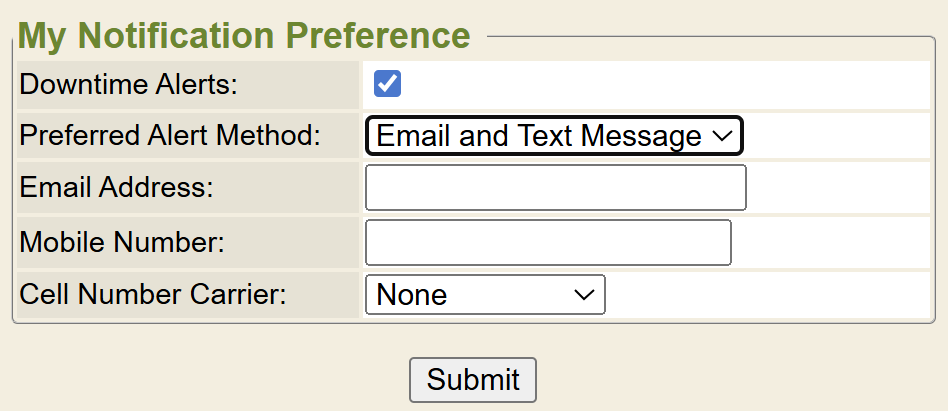Viewport: 948px width, 411px height.
Task: Select the "Email and Text Message" option text
Action: click(x=539, y=136)
